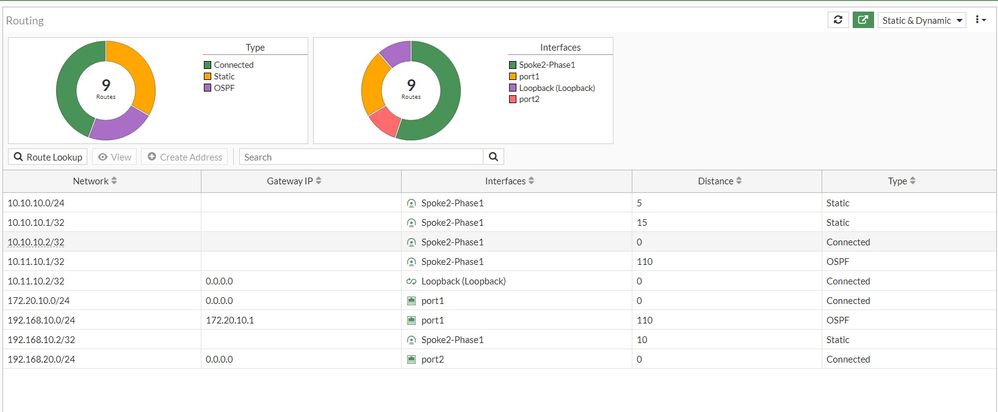
Task: Focus the Search input field
Action: 362,157
